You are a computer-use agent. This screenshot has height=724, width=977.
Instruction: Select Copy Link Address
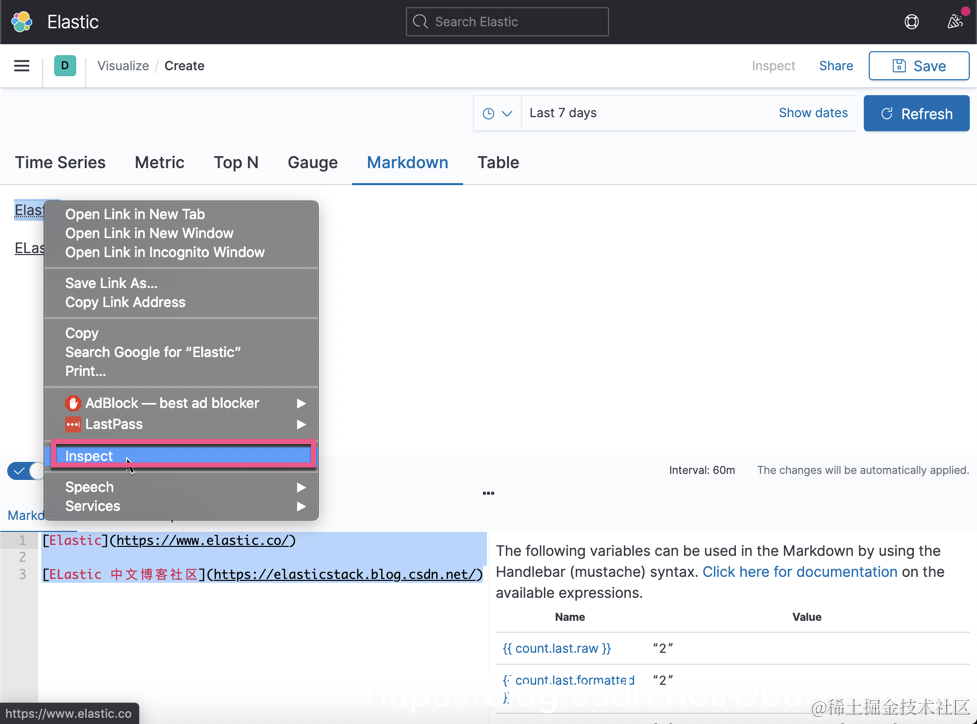(x=181, y=302)
